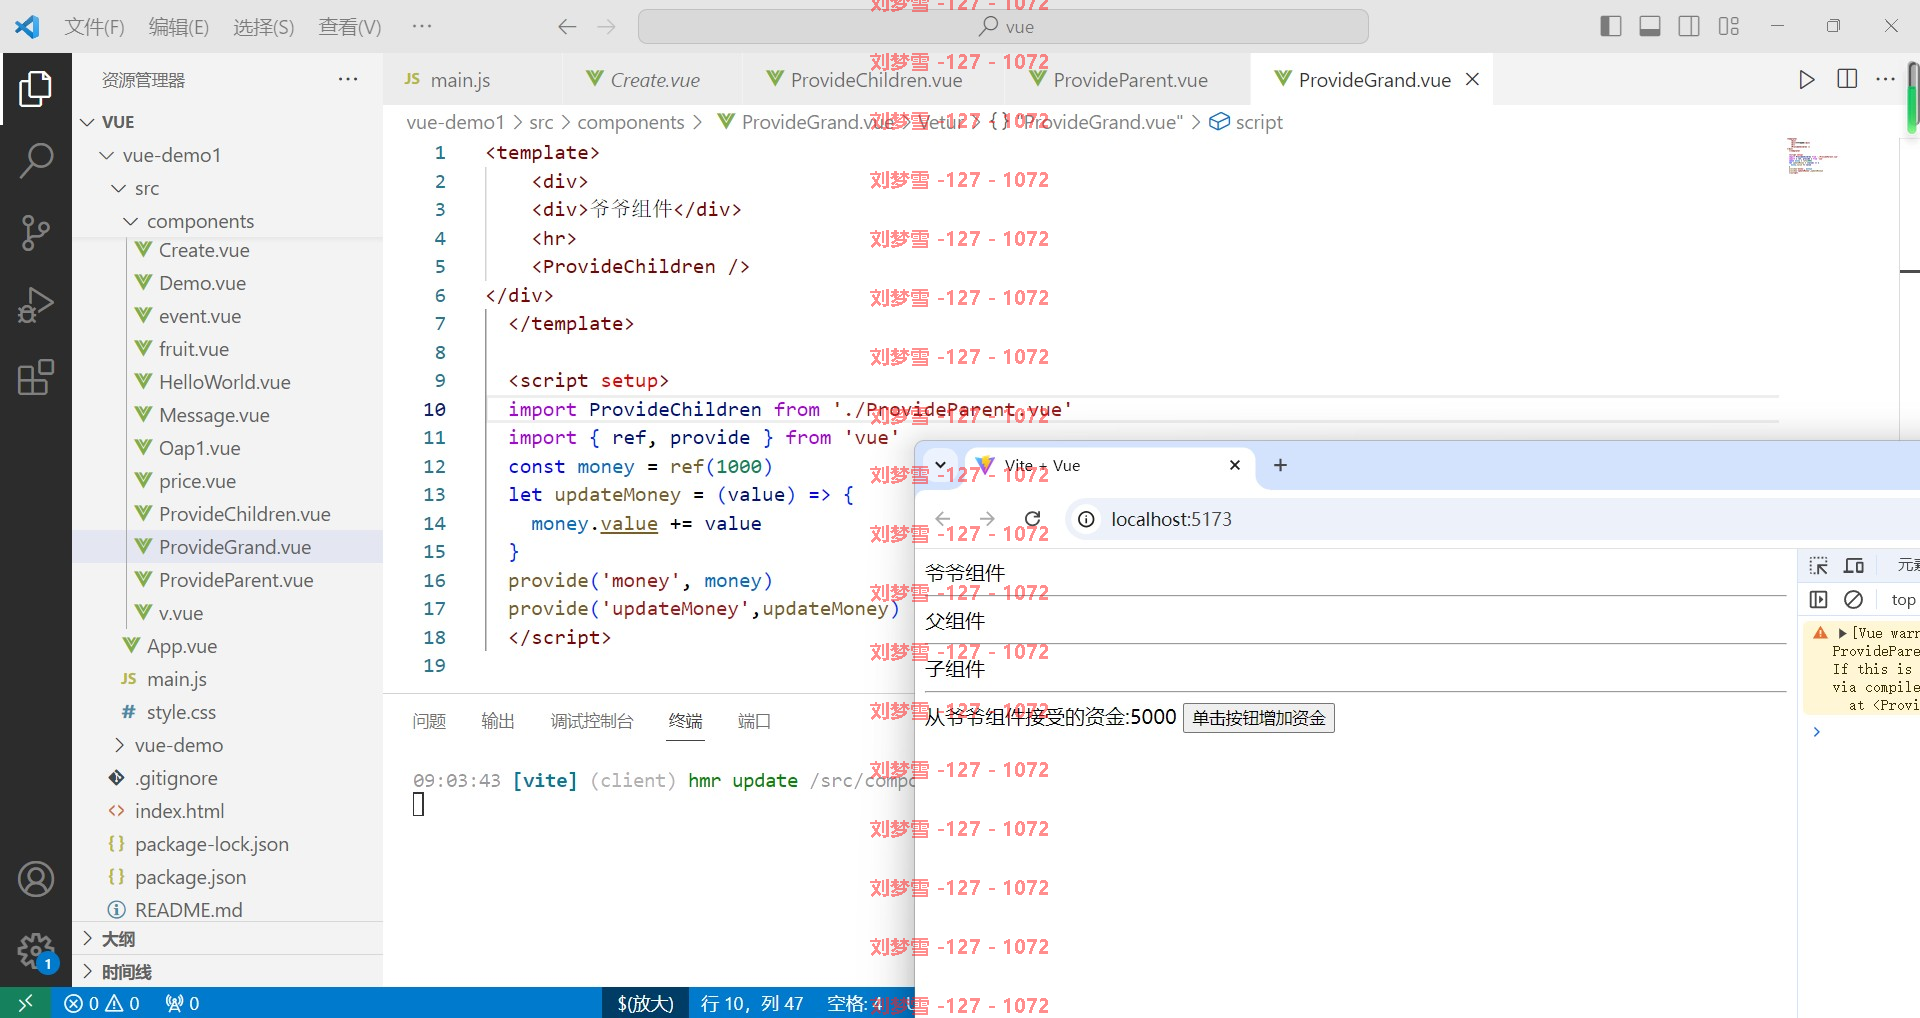
Task: Open the 编辑(E) menu
Action: 179,27
